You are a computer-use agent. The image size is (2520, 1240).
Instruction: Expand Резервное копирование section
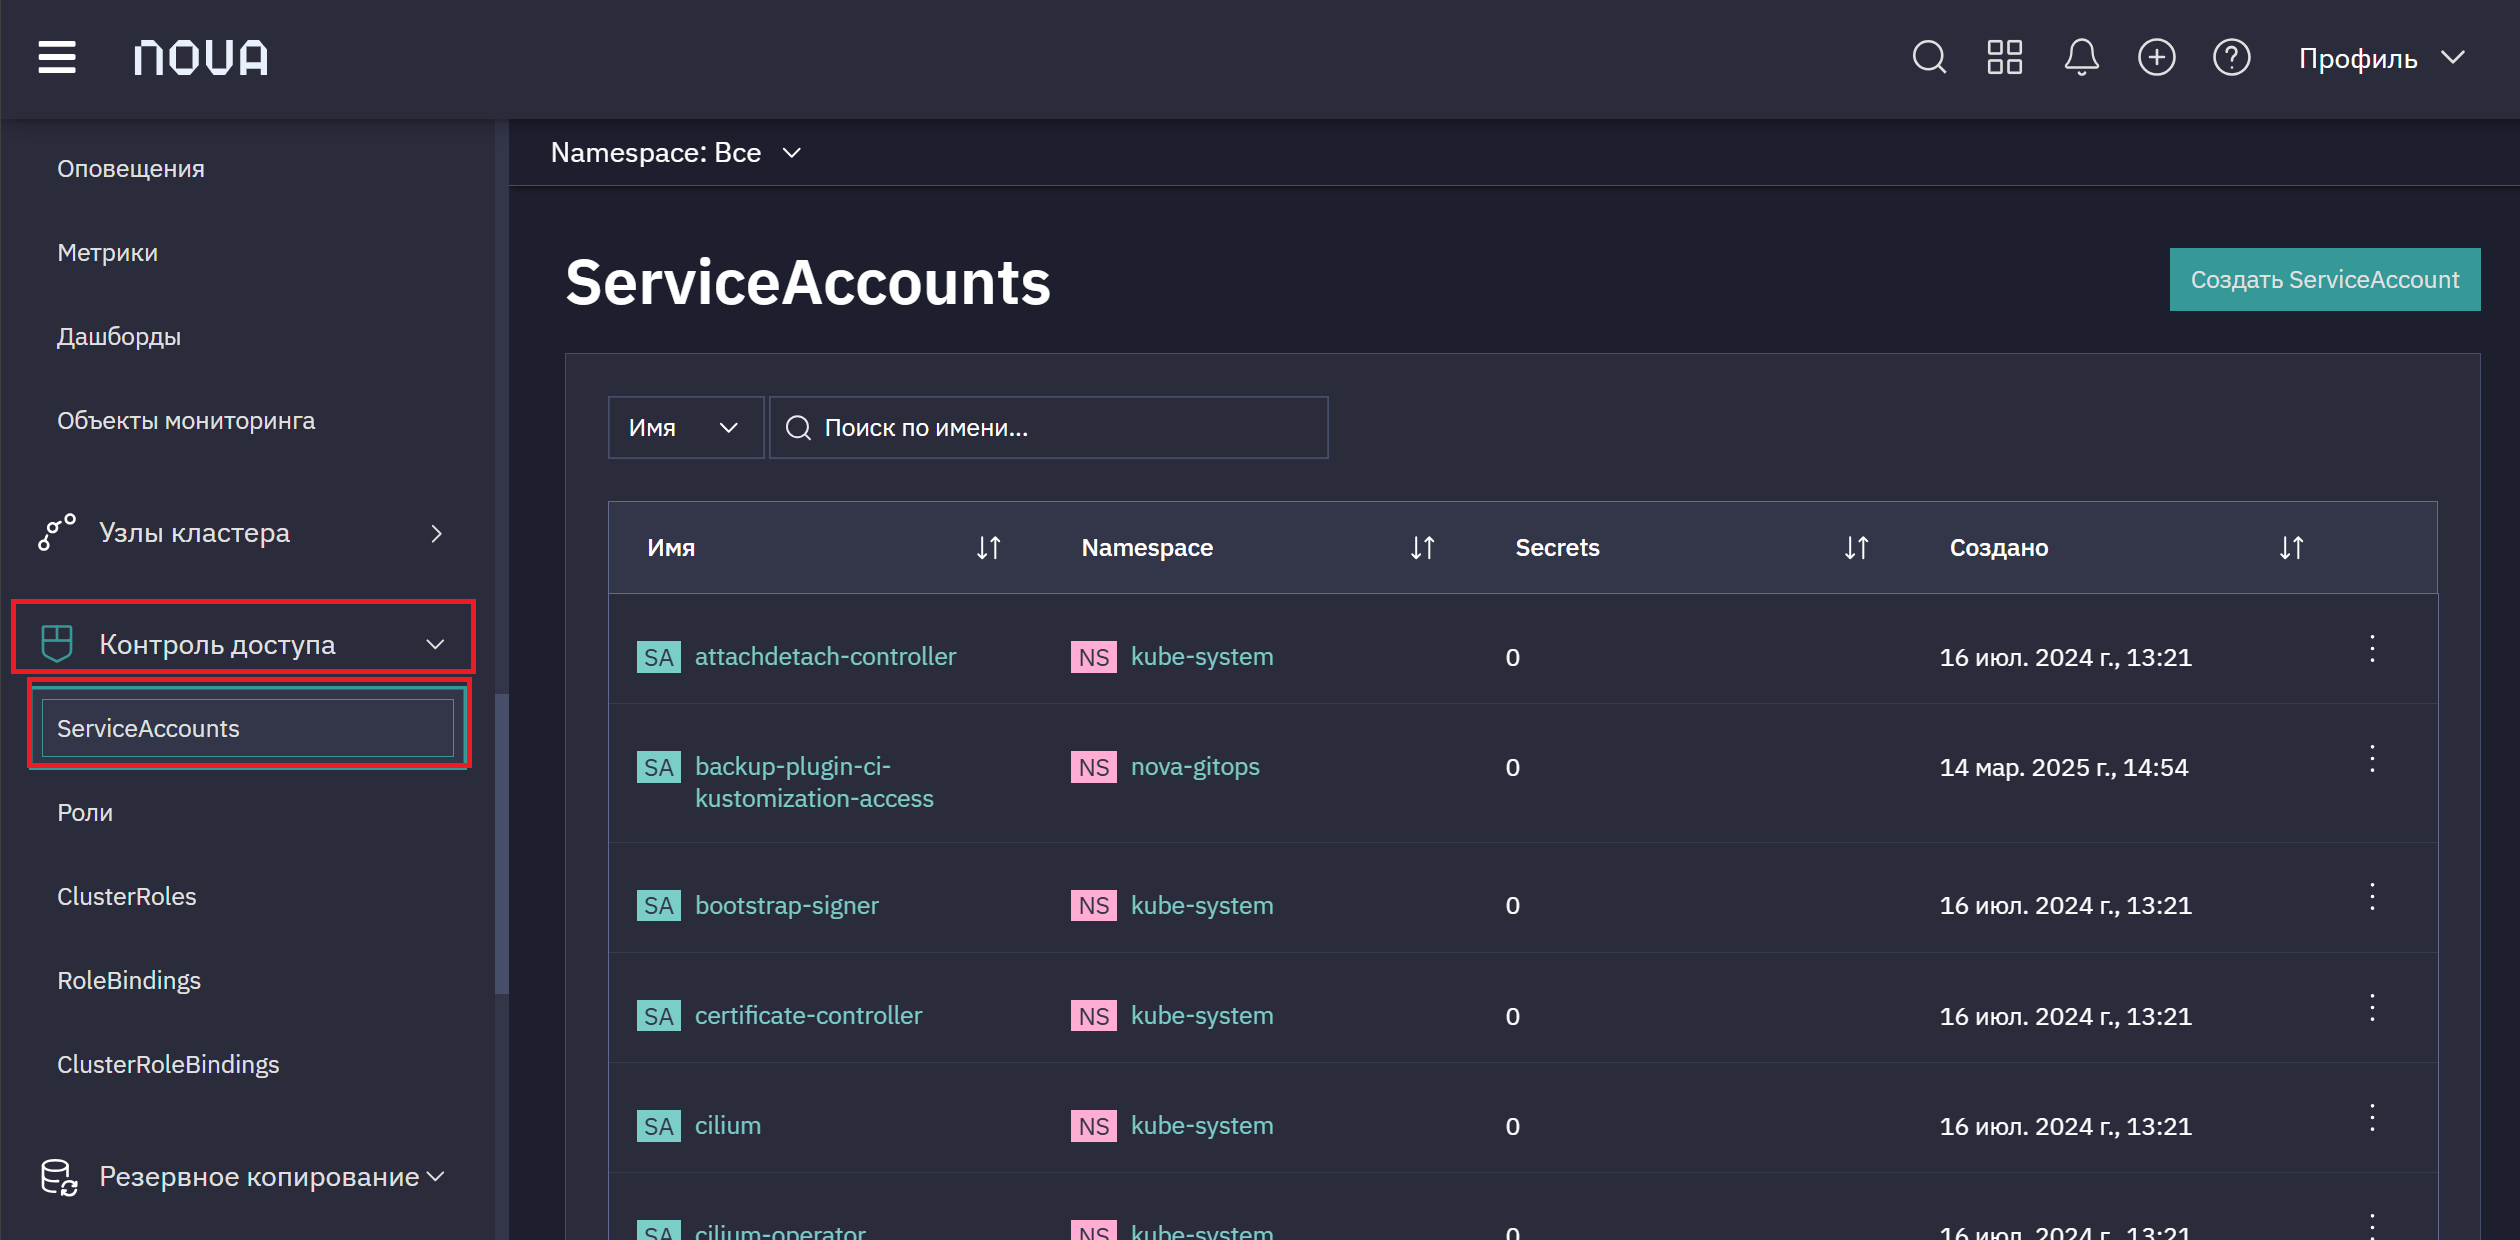242,1177
